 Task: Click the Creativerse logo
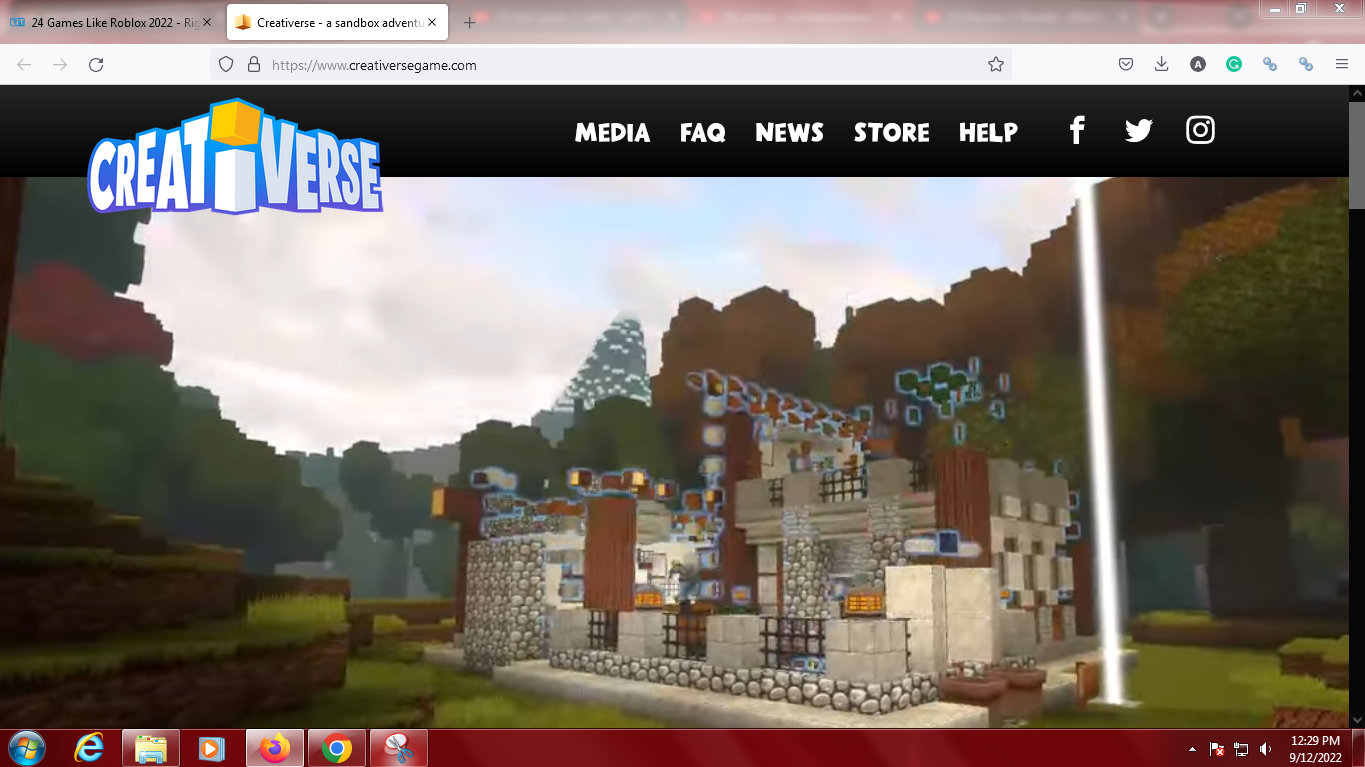[235, 157]
